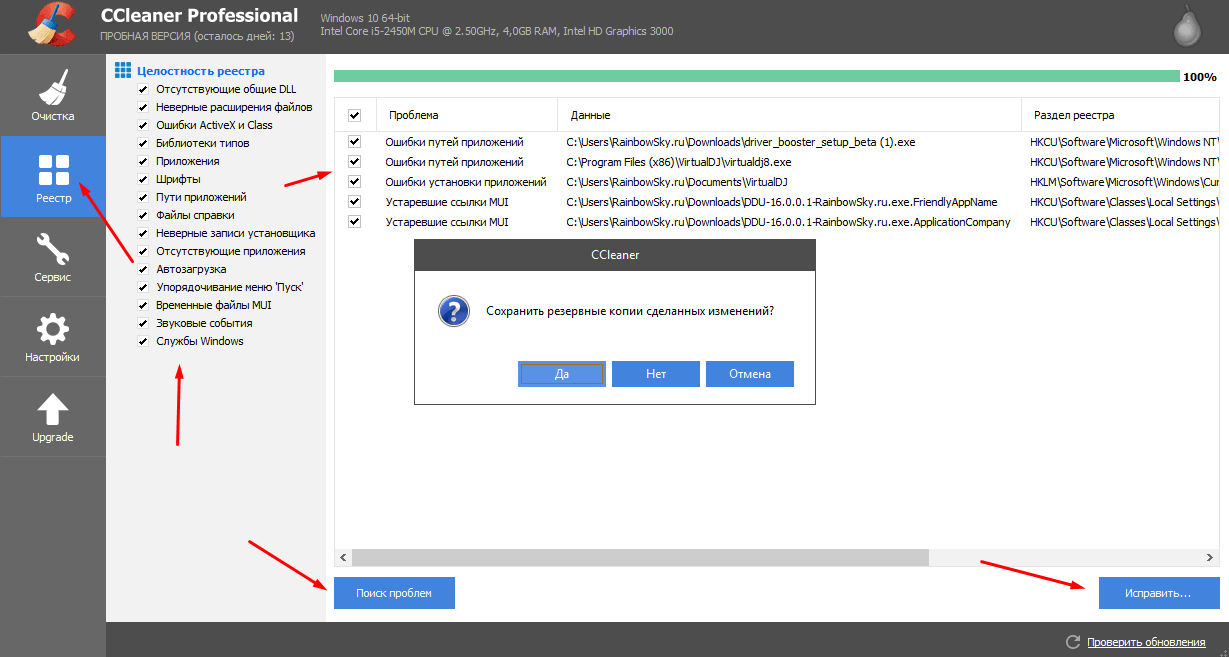Viewport: 1229px width, 657px height.
Task: Click the horizontal scrollbar thumb
Action: (640, 557)
